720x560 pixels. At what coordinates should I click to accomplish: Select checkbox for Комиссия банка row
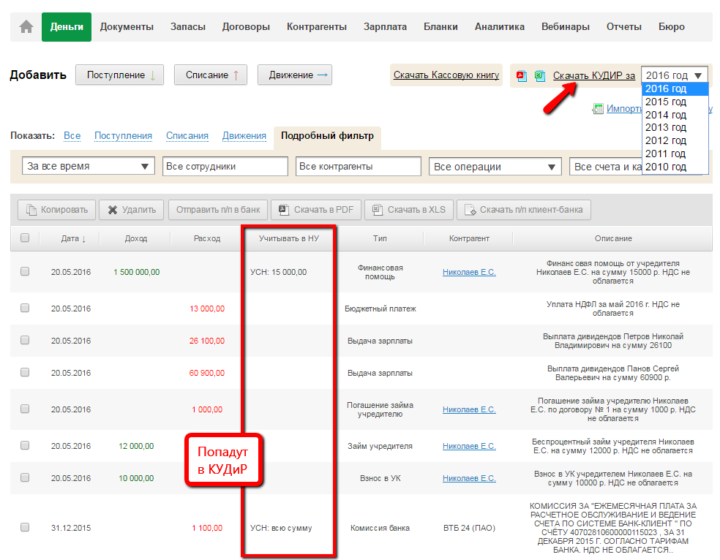(x=25, y=527)
